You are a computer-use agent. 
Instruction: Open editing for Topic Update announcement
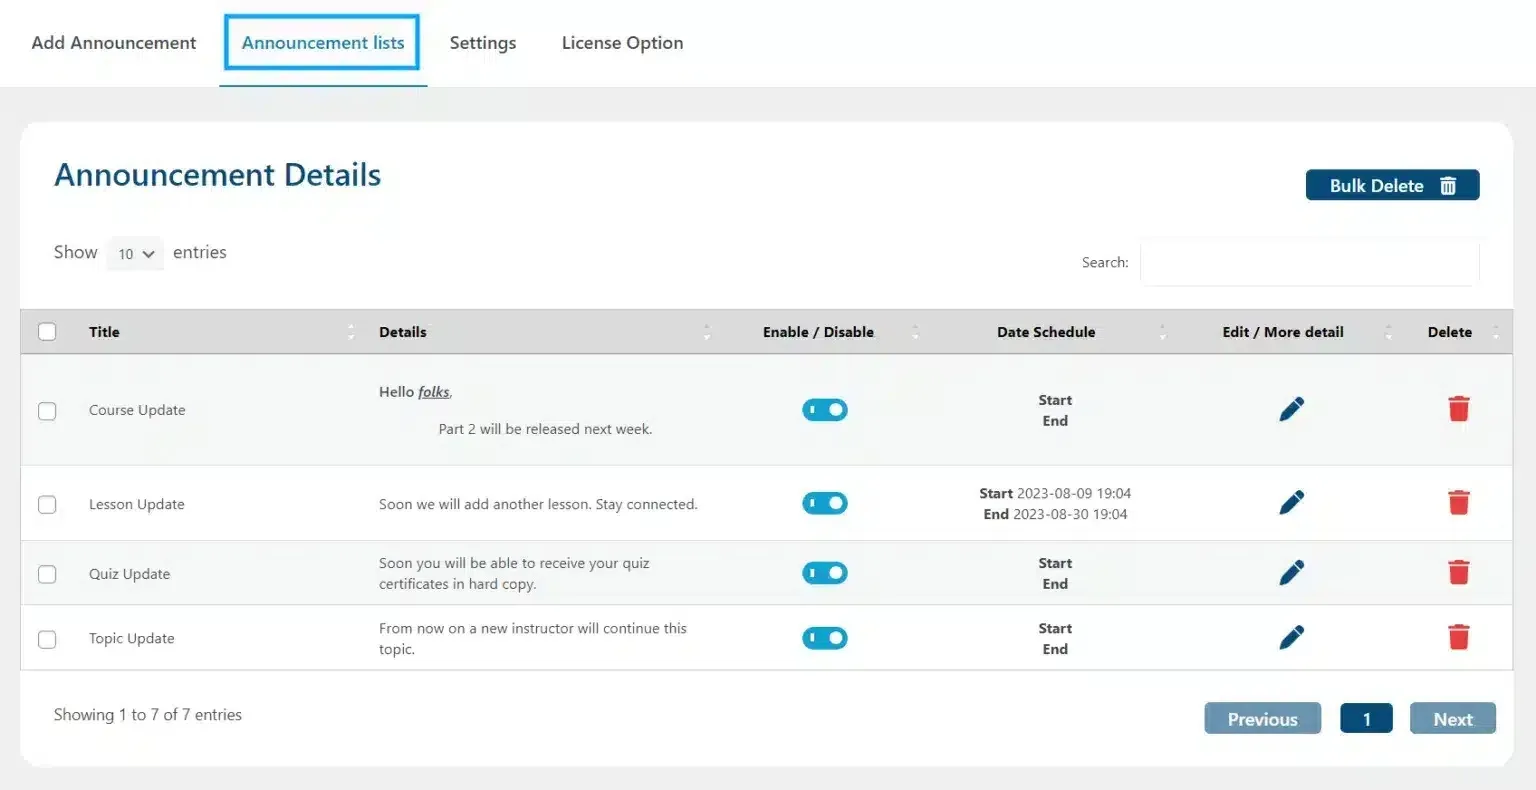(x=1291, y=637)
